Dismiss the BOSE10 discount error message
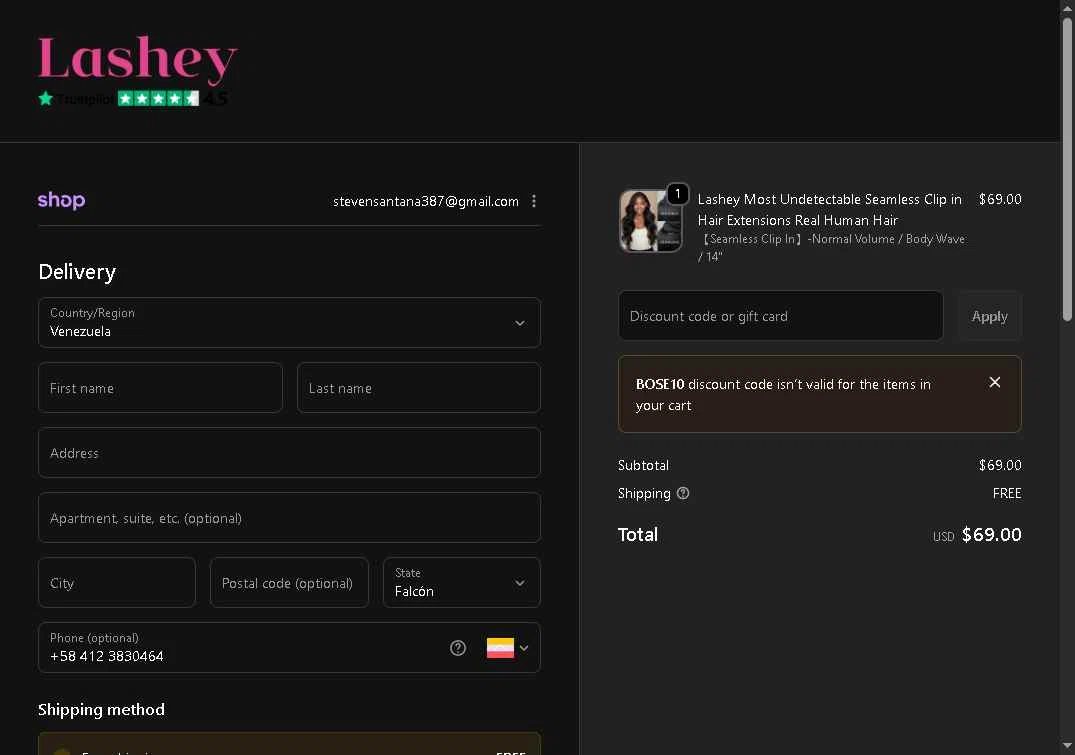The image size is (1075, 755). (995, 382)
